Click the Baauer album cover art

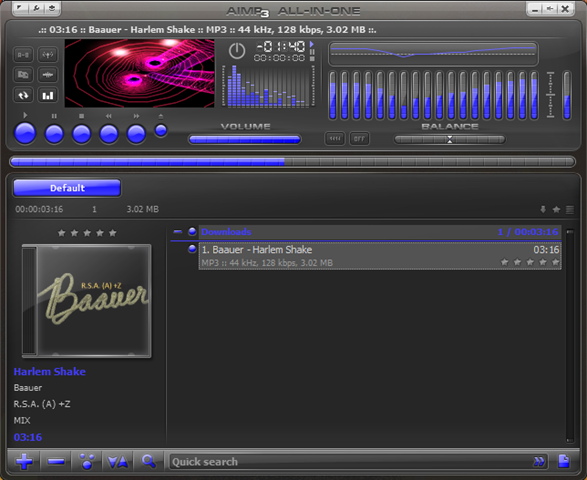tap(86, 301)
